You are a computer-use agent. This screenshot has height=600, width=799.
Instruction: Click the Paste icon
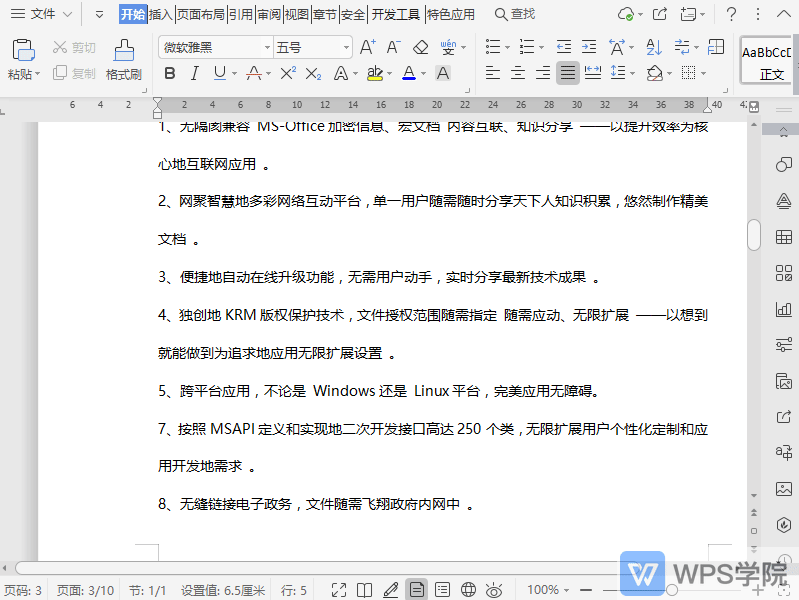tap(23, 50)
